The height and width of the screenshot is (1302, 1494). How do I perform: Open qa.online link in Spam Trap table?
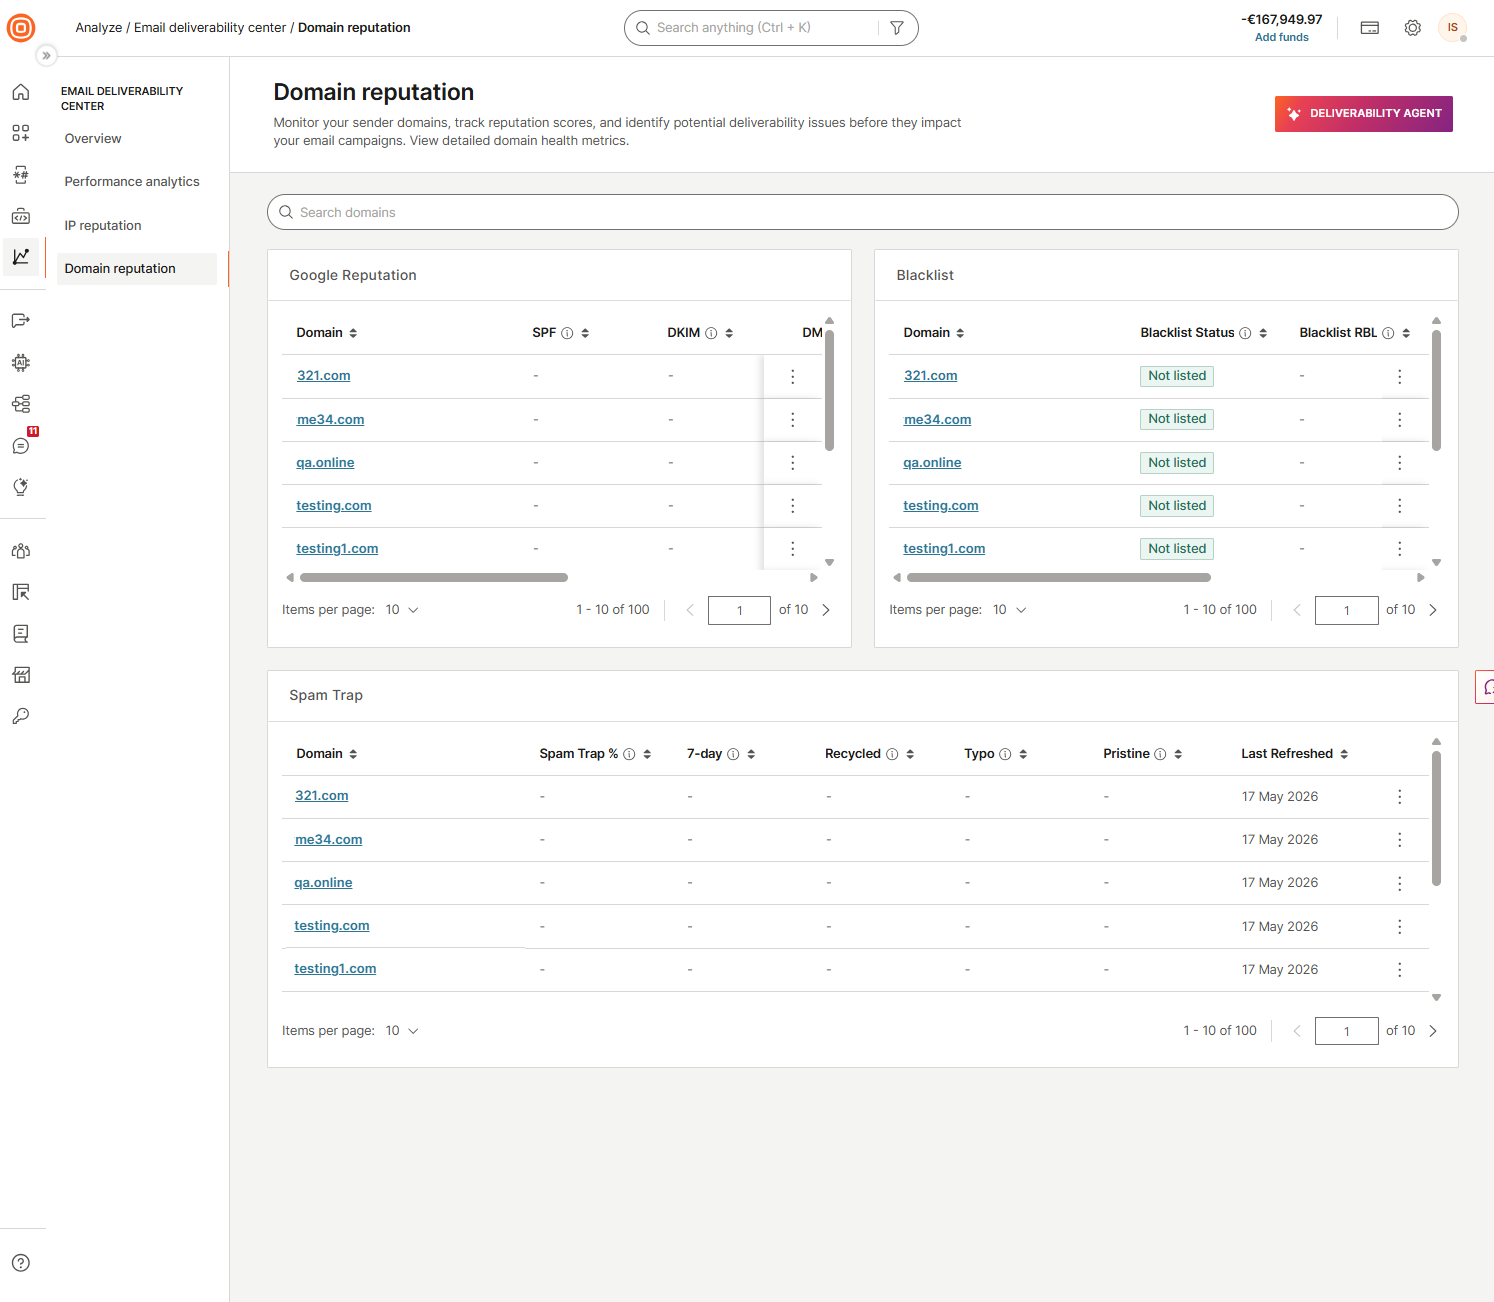[x=323, y=883]
